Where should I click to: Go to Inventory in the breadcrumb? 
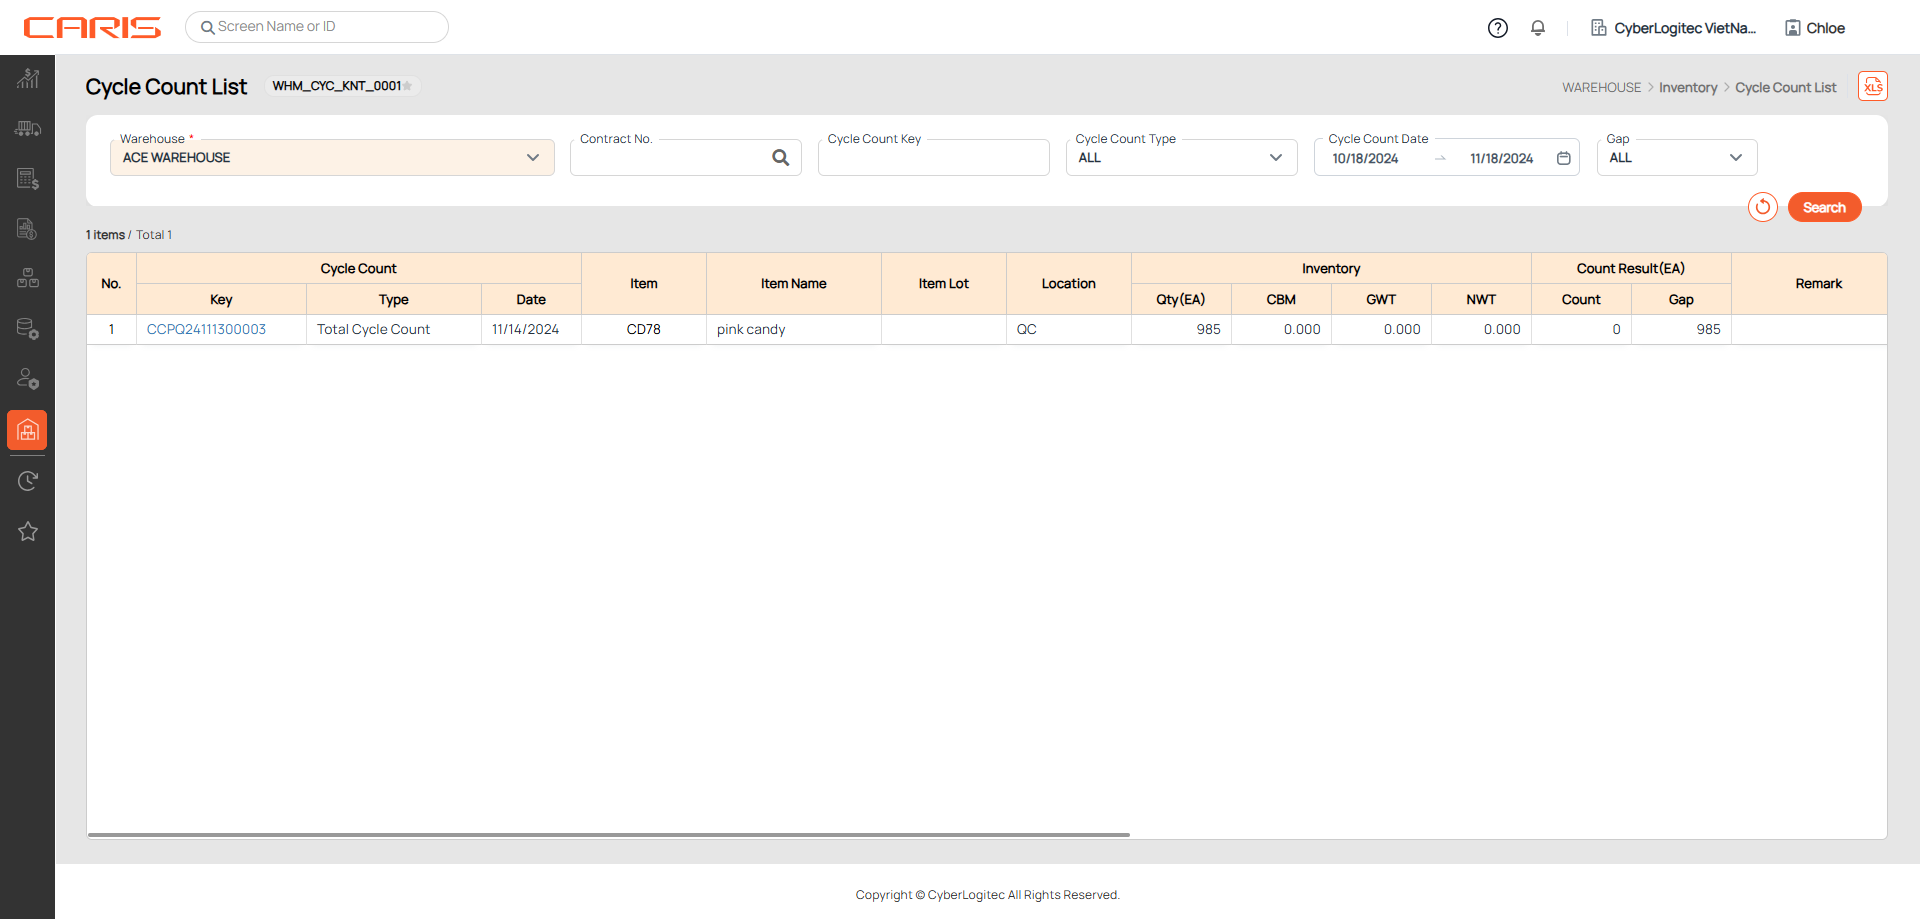pyautogui.click(x=1687, y=88)
